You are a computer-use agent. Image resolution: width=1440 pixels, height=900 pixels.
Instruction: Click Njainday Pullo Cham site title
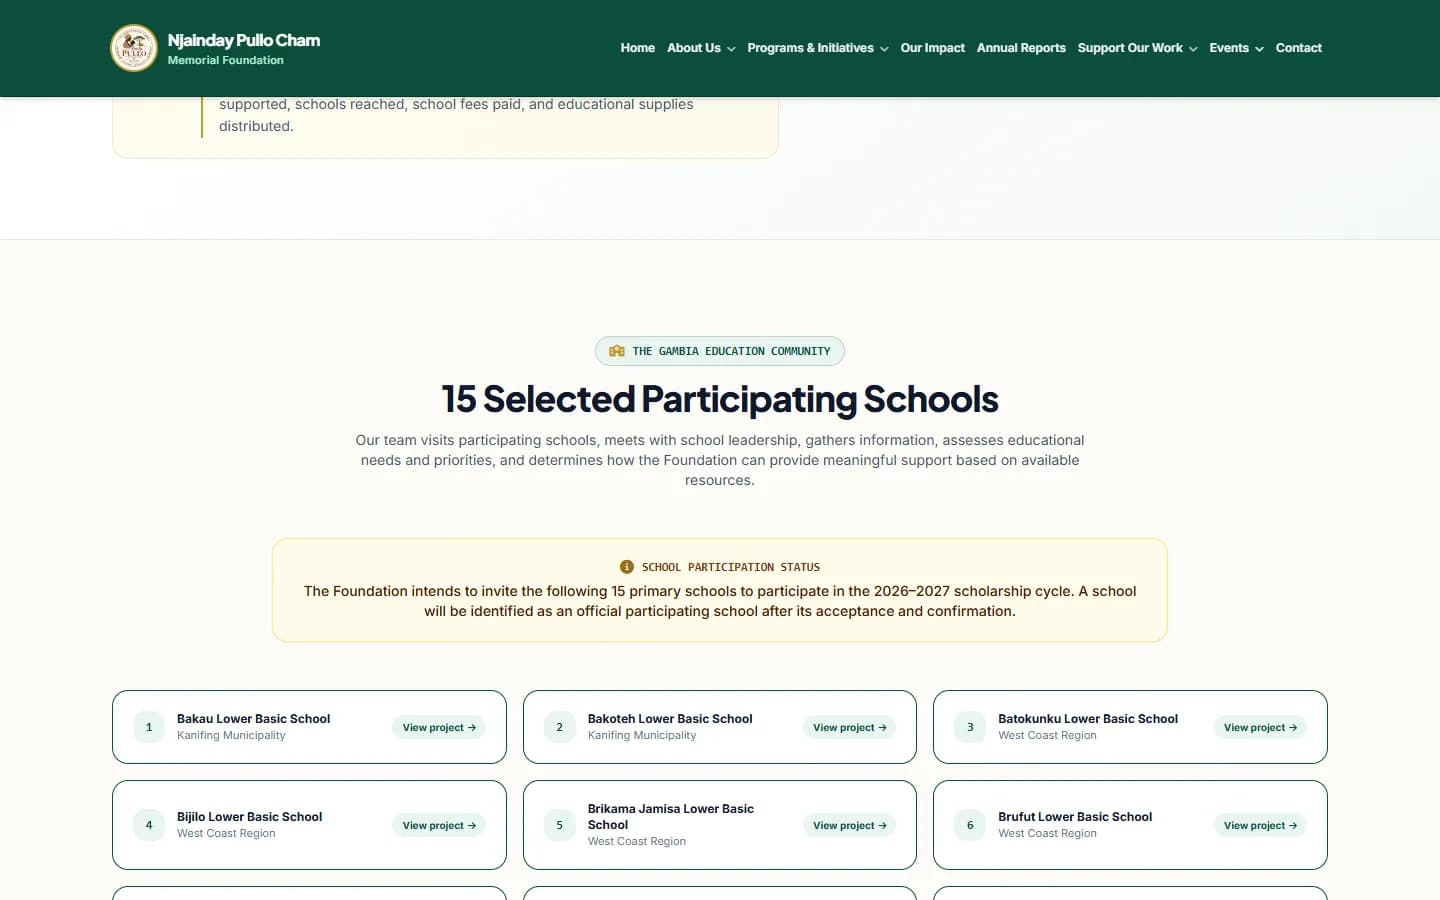244,40
